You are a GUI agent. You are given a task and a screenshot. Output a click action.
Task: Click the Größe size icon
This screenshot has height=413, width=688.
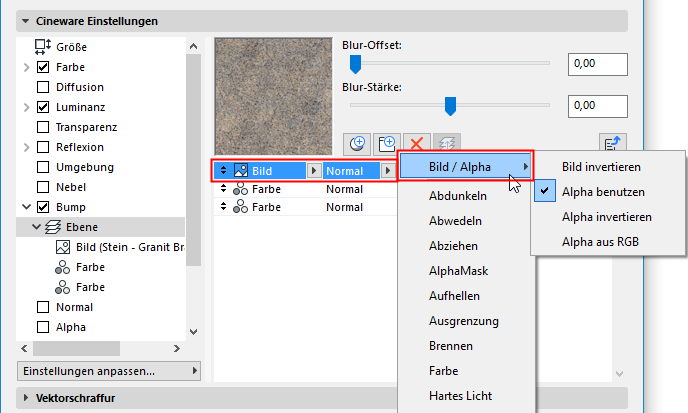(x=43, y=47)
